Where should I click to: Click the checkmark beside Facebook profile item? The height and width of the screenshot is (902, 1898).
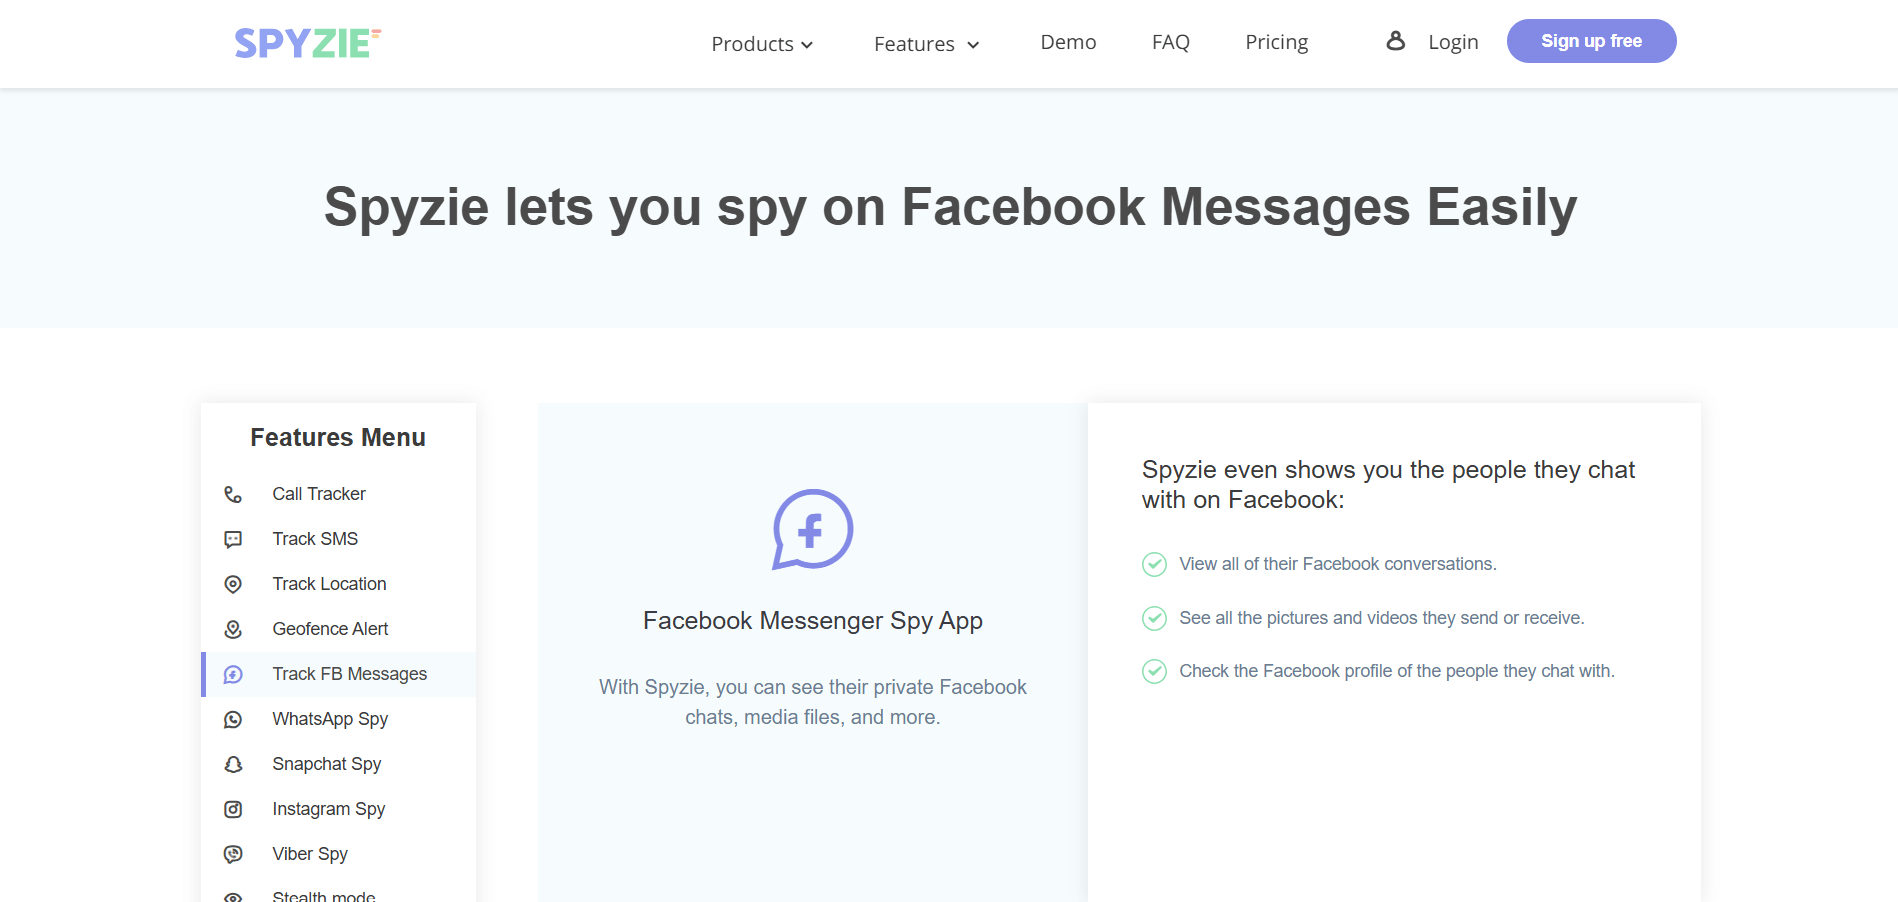(1154, 671)
